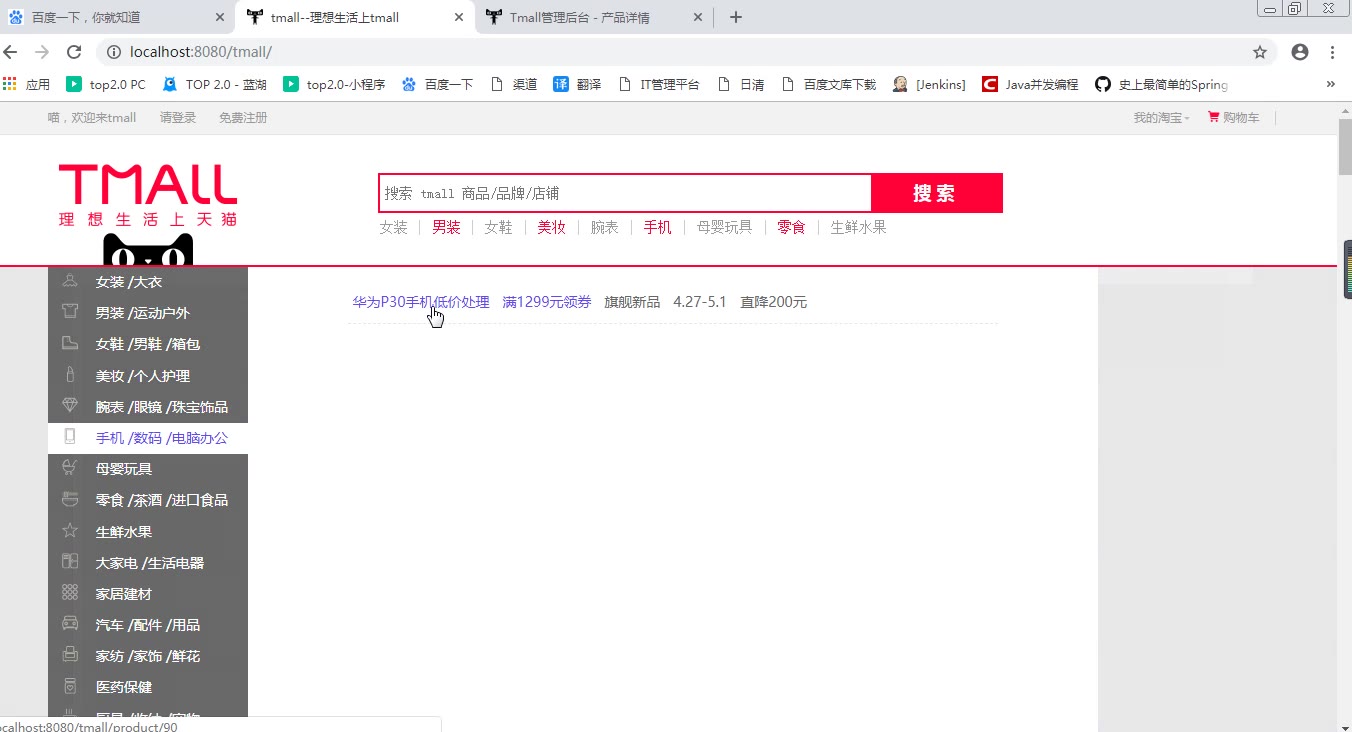Screen dimensions: 1352x732
Task: Expand the 我的淘宝 dropdown
Action: click(x=1161, y=117)
